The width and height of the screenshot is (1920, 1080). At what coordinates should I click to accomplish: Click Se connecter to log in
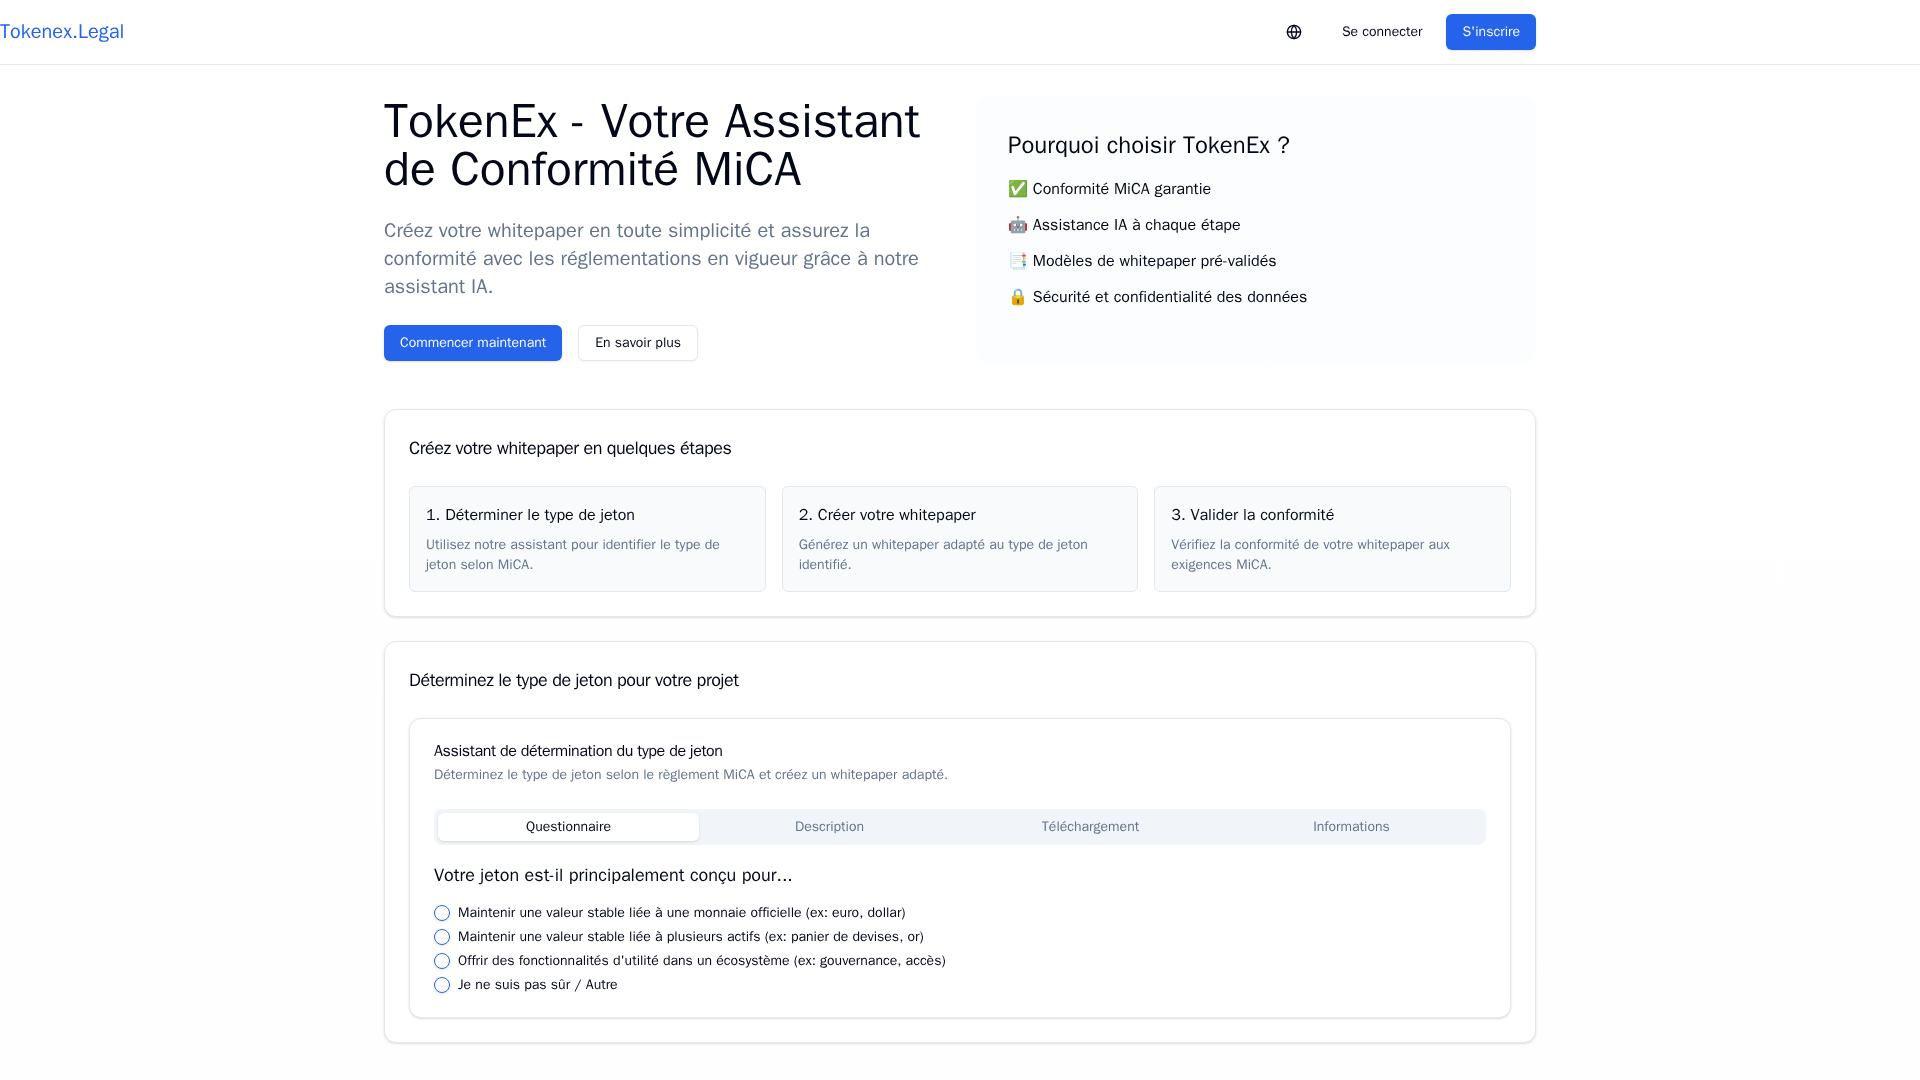(1382, 32)
